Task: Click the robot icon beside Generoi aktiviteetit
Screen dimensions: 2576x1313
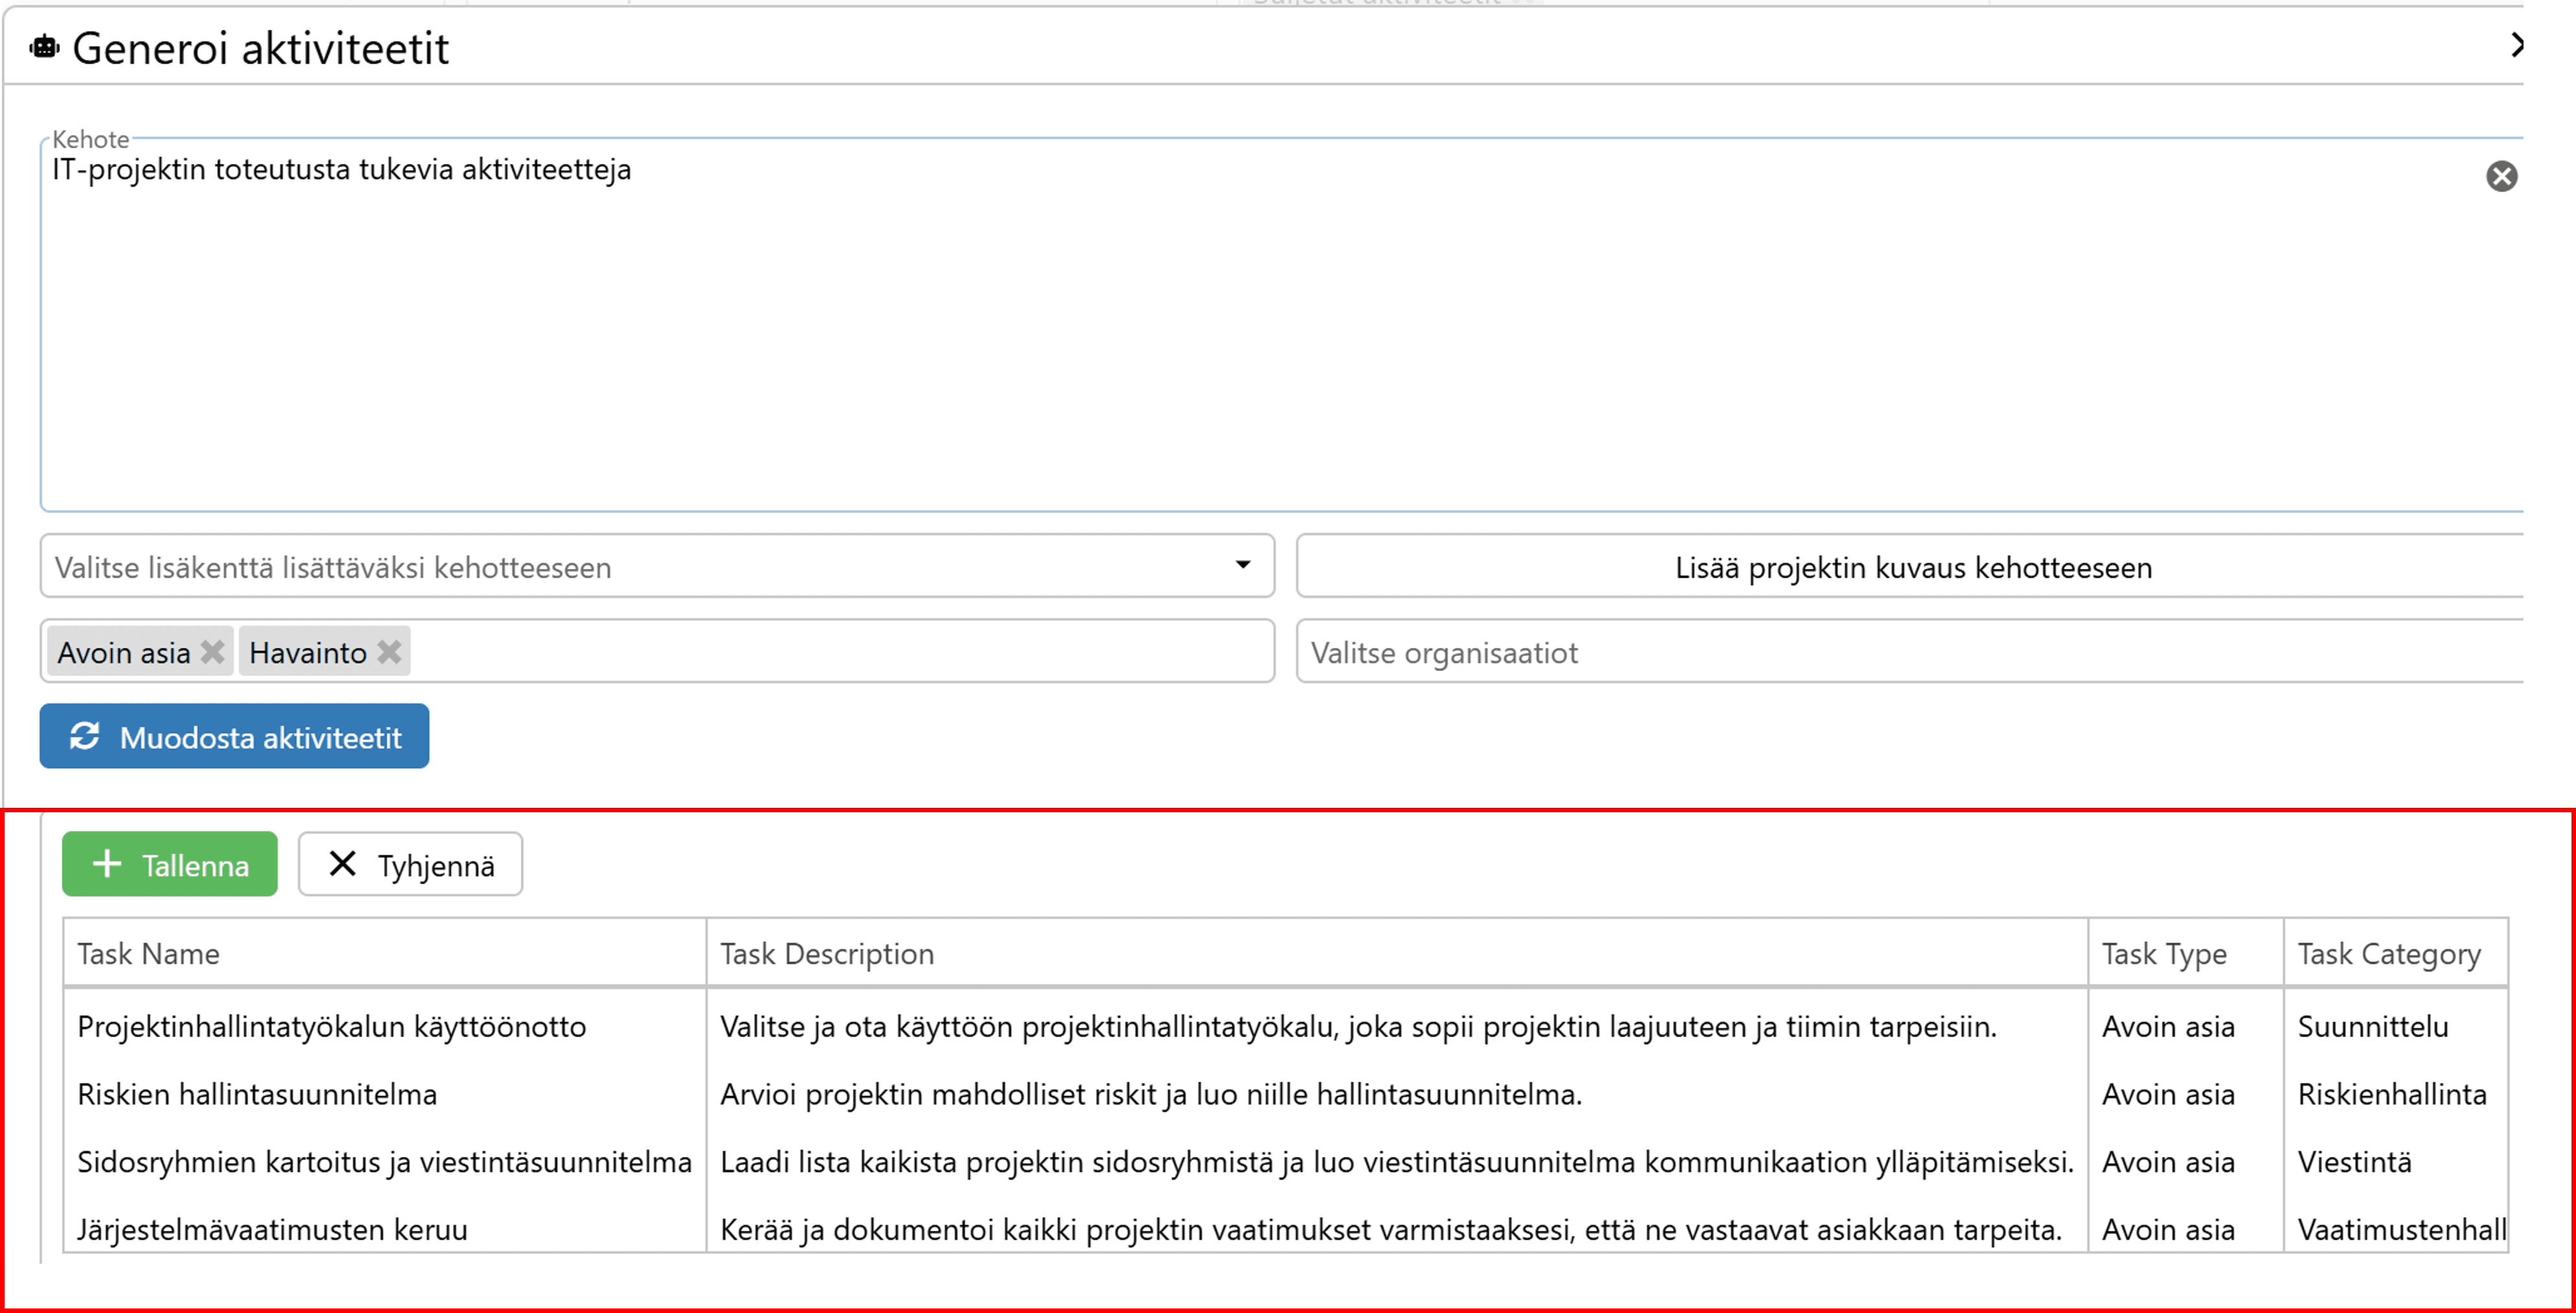Action: click(x=44, y=47)
